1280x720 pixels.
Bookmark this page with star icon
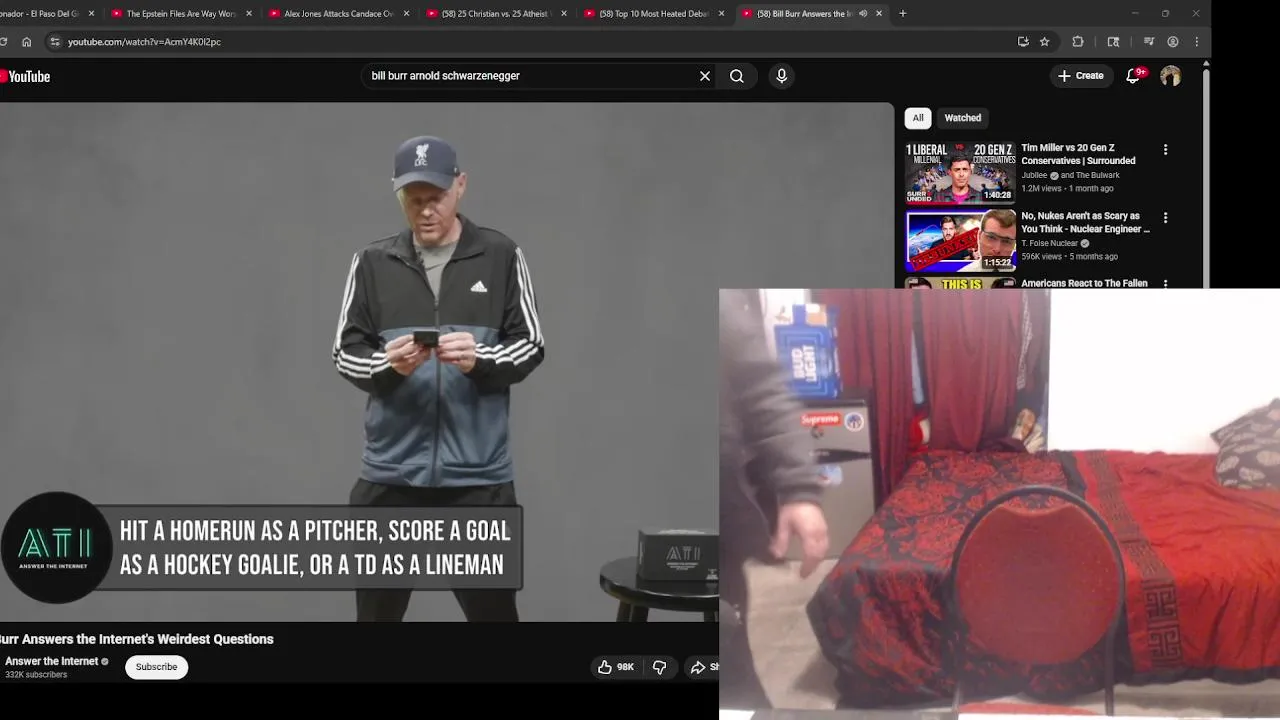point(1044,42)
